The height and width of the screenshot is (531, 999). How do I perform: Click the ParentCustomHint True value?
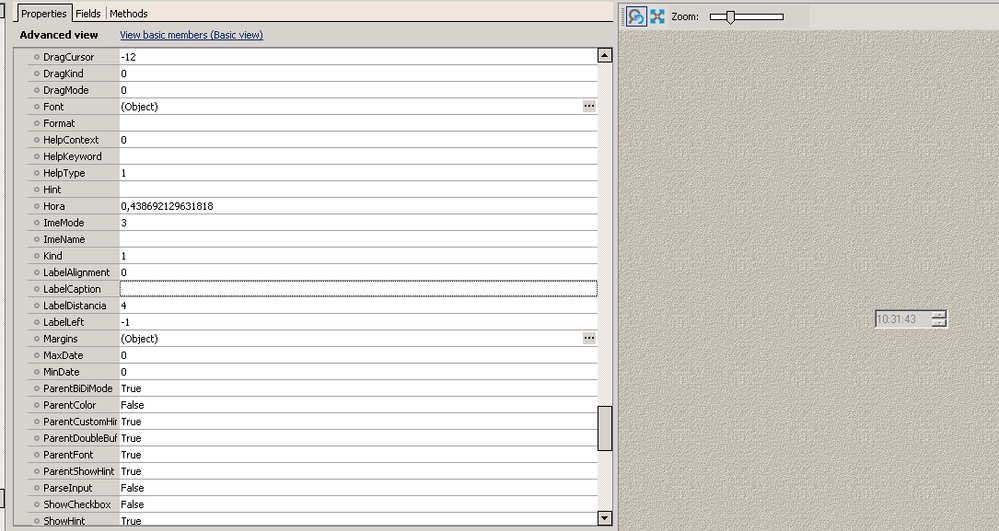click(x=131, y=421)
